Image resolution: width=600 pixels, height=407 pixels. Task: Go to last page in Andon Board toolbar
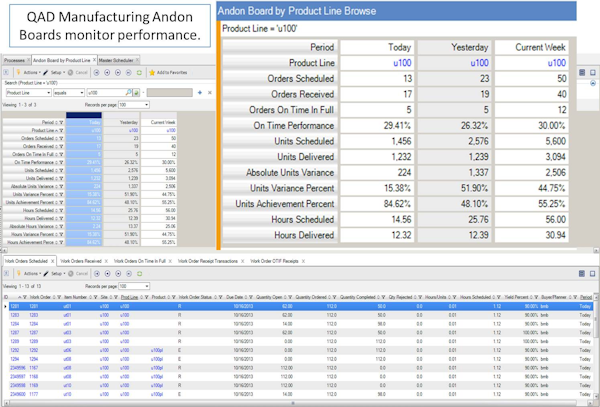point(129,72)
